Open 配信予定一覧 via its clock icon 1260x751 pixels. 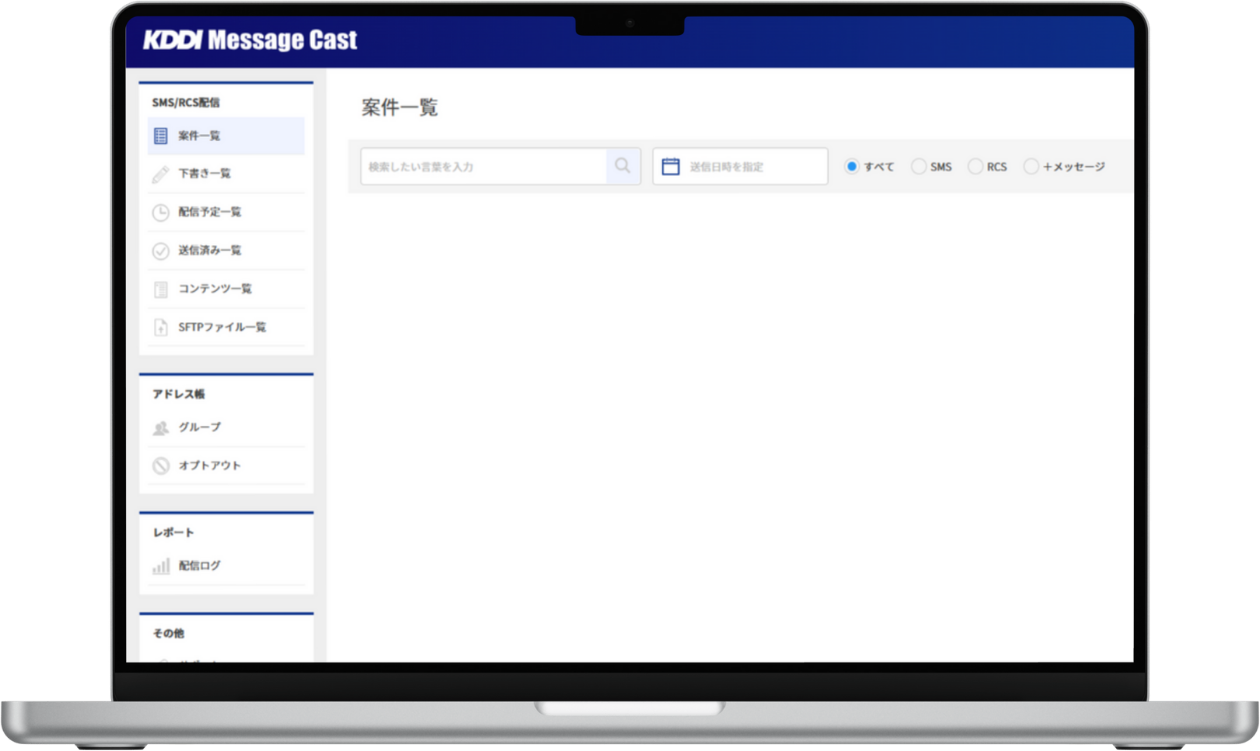[x=161, y=211]
